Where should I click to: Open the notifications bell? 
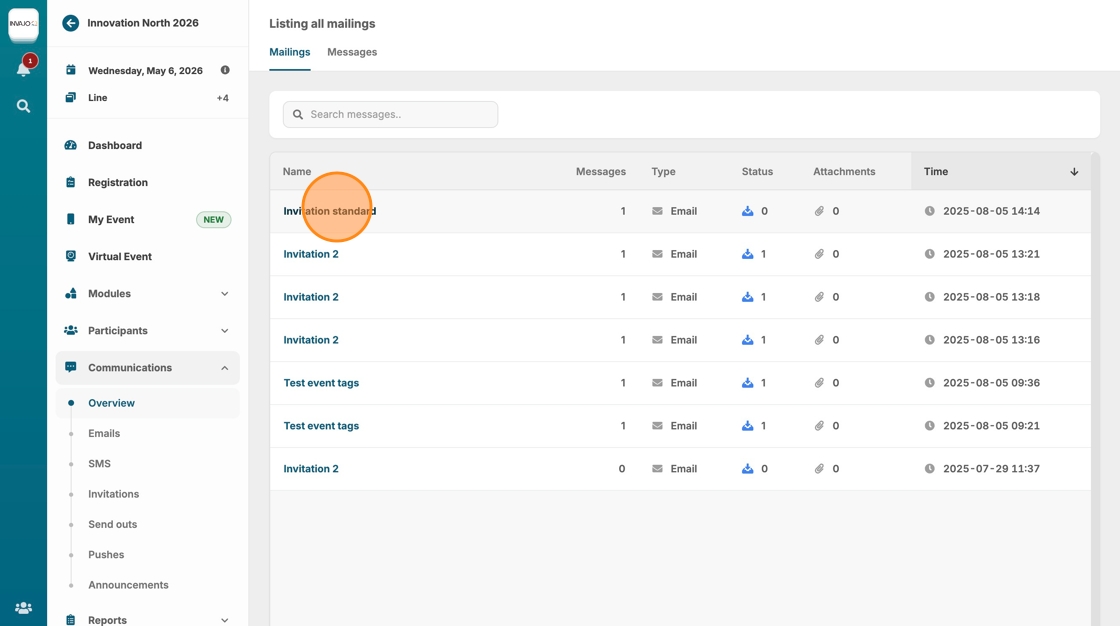[24, 69]
